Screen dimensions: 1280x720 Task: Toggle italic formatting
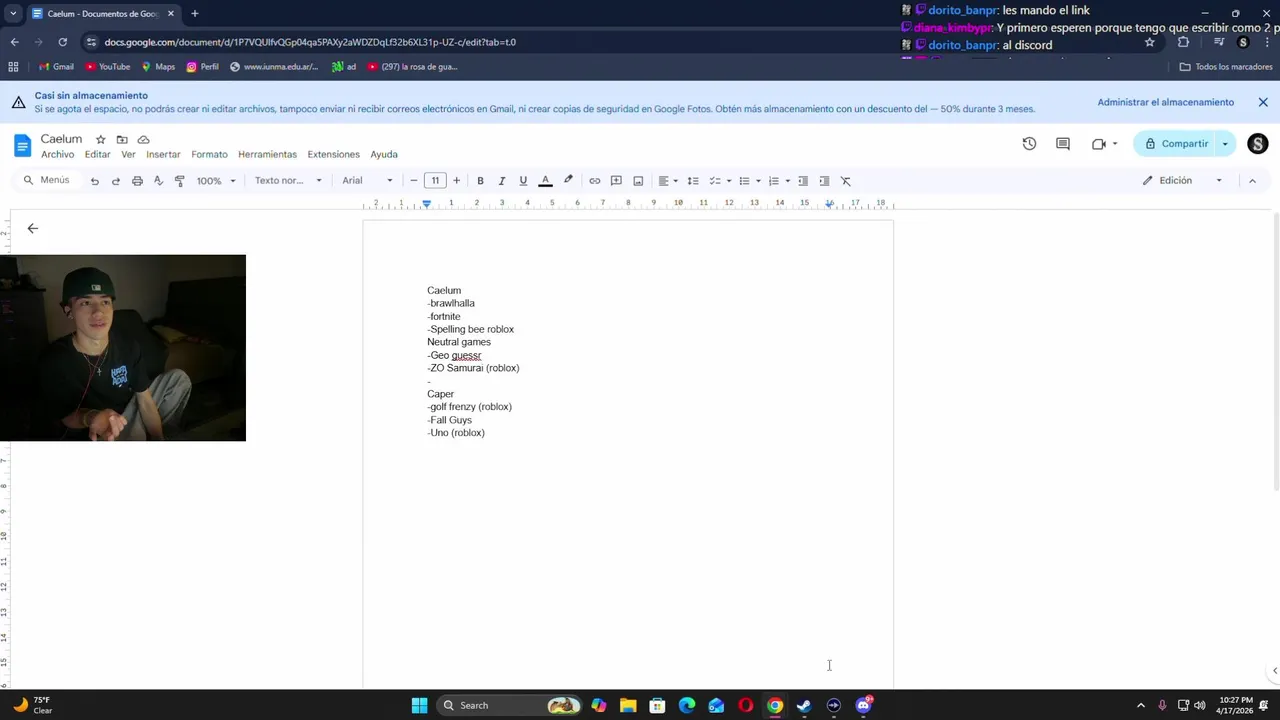coord(502,181)
